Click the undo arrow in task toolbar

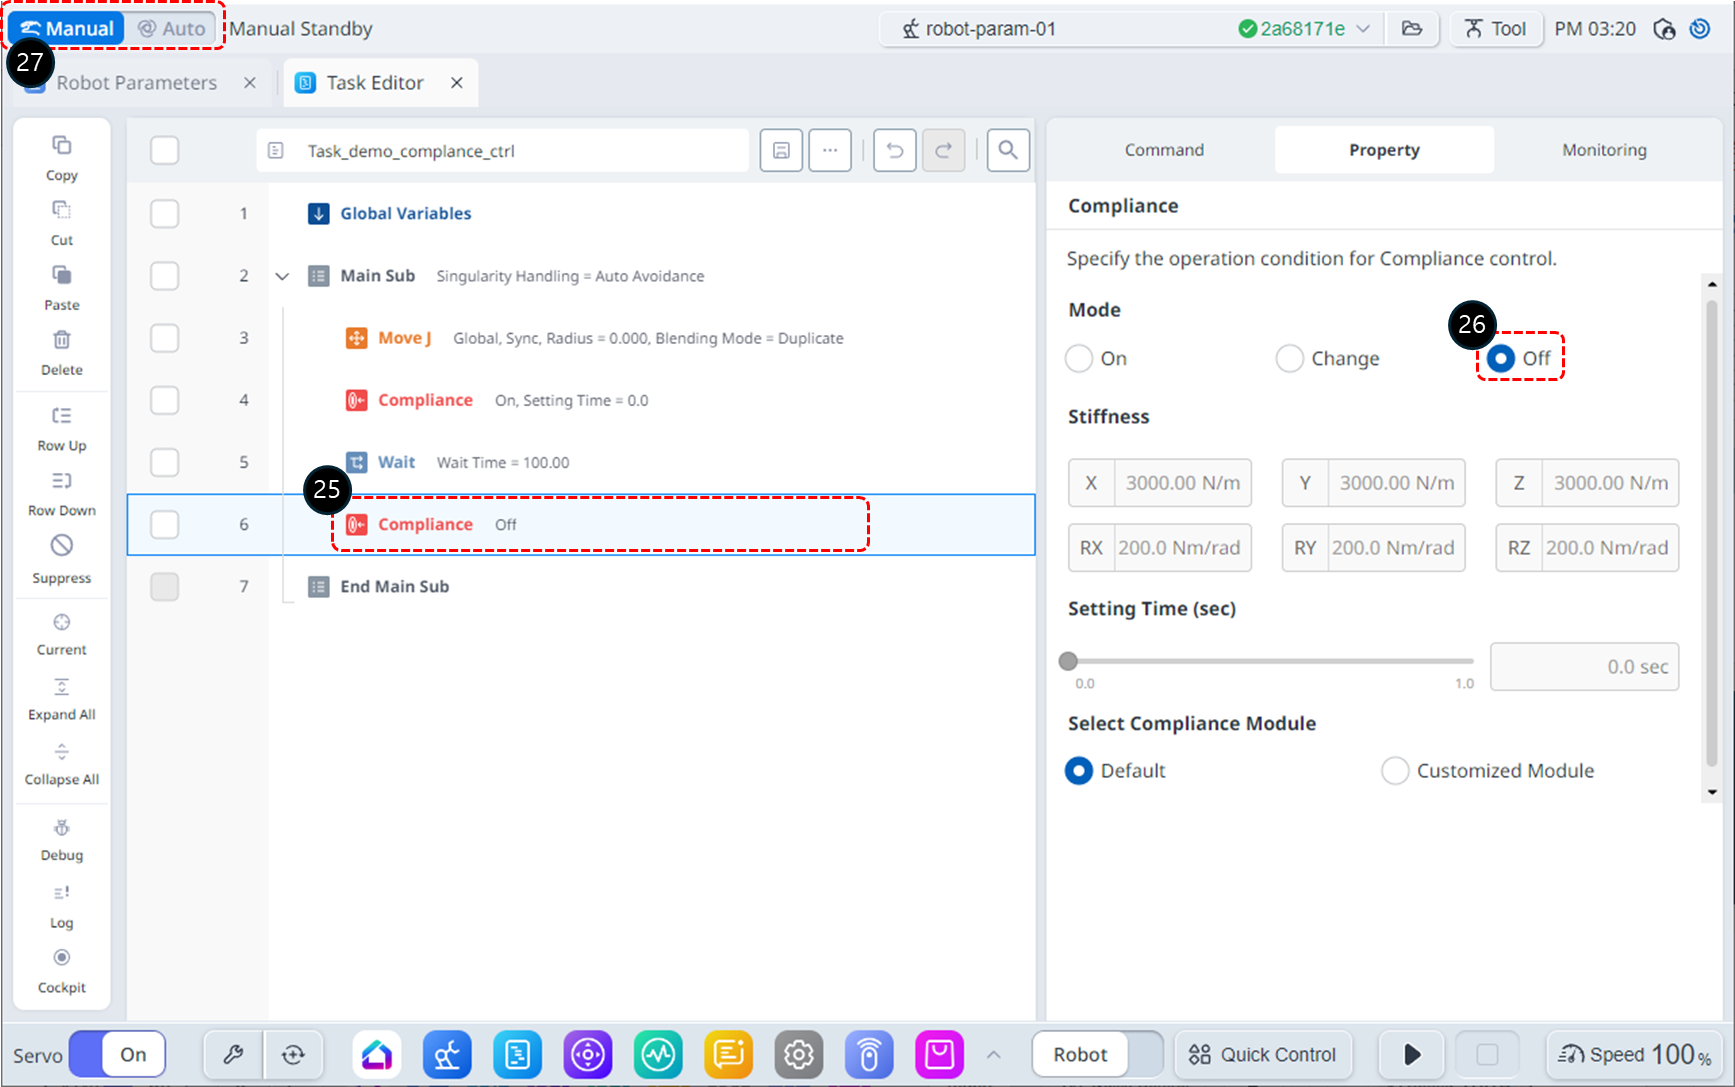point(894,151)
